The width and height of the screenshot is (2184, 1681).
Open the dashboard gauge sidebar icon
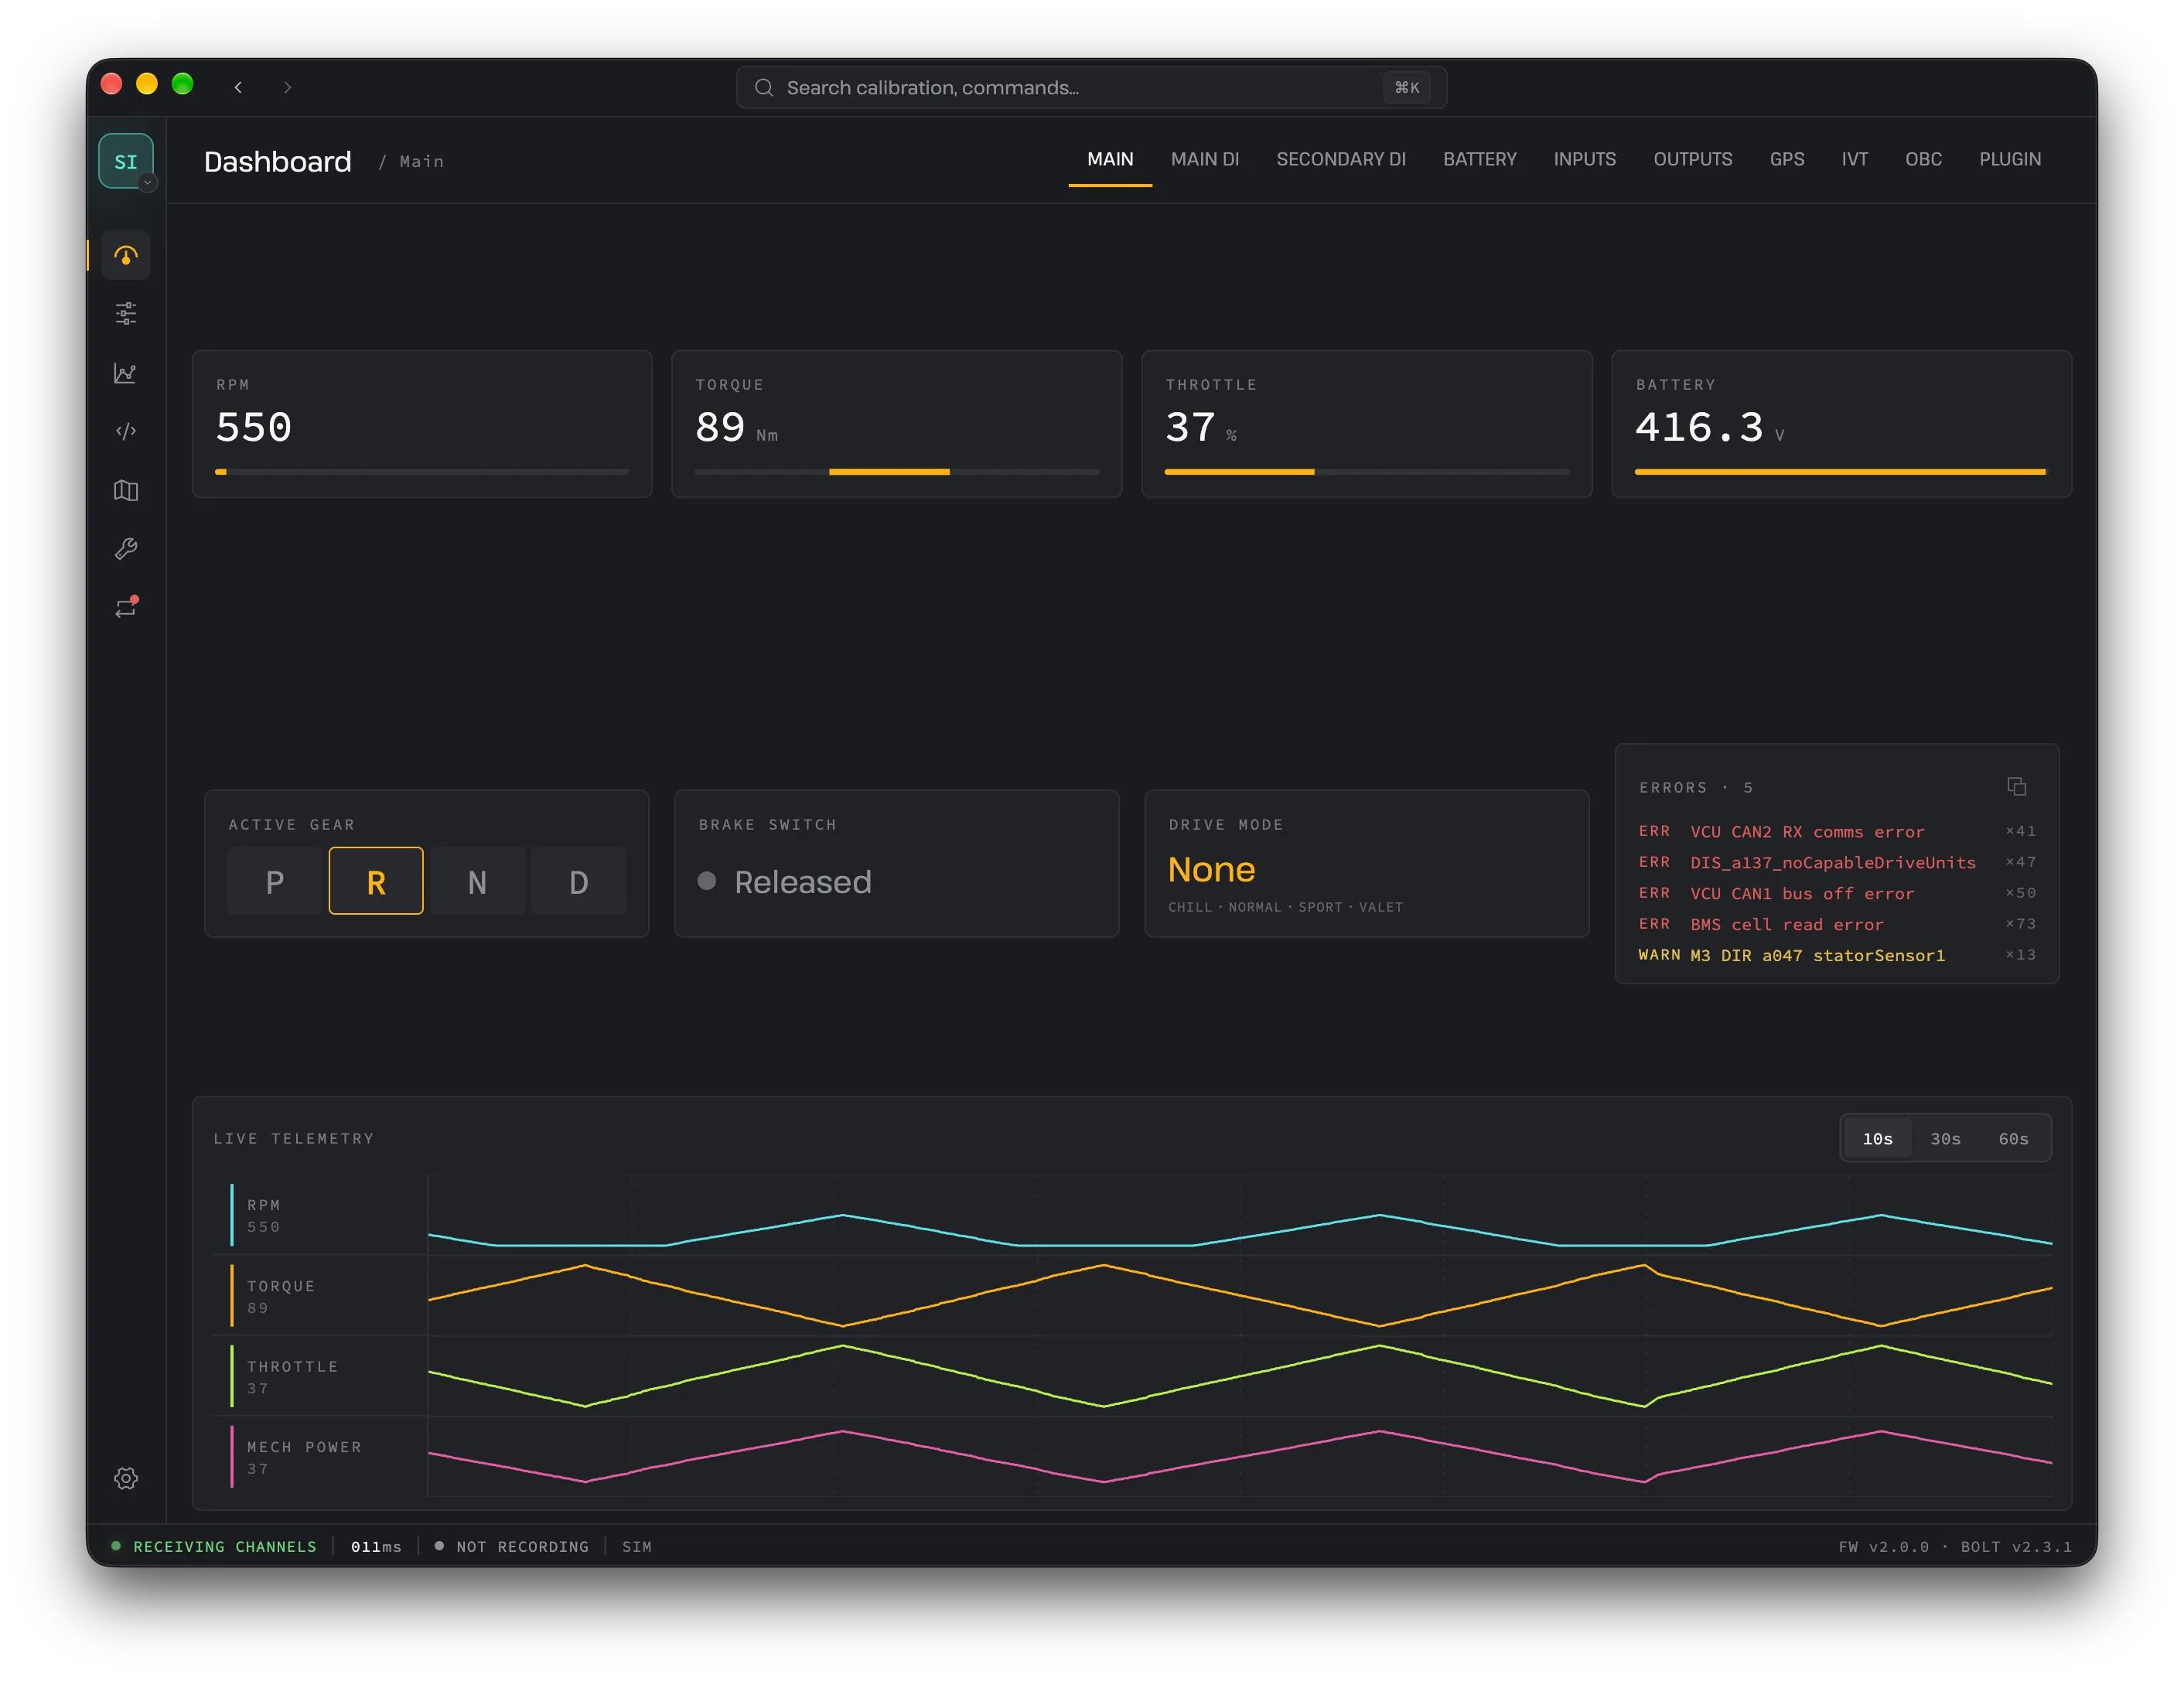point(126,255)
